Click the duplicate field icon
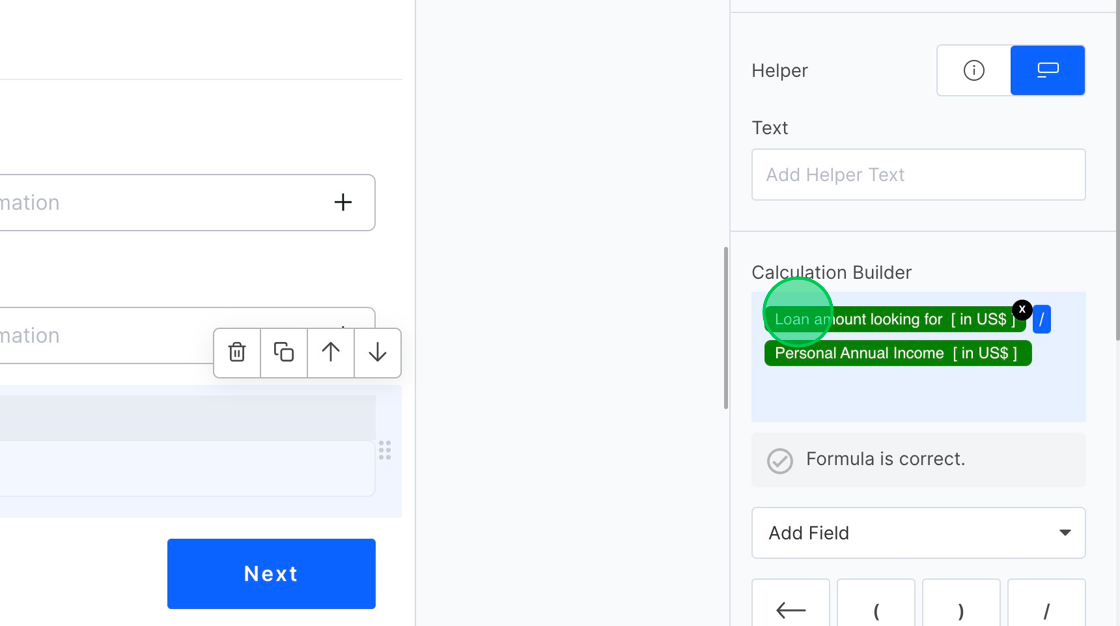This screenshot has height=626, width=1120. (284, 352)
